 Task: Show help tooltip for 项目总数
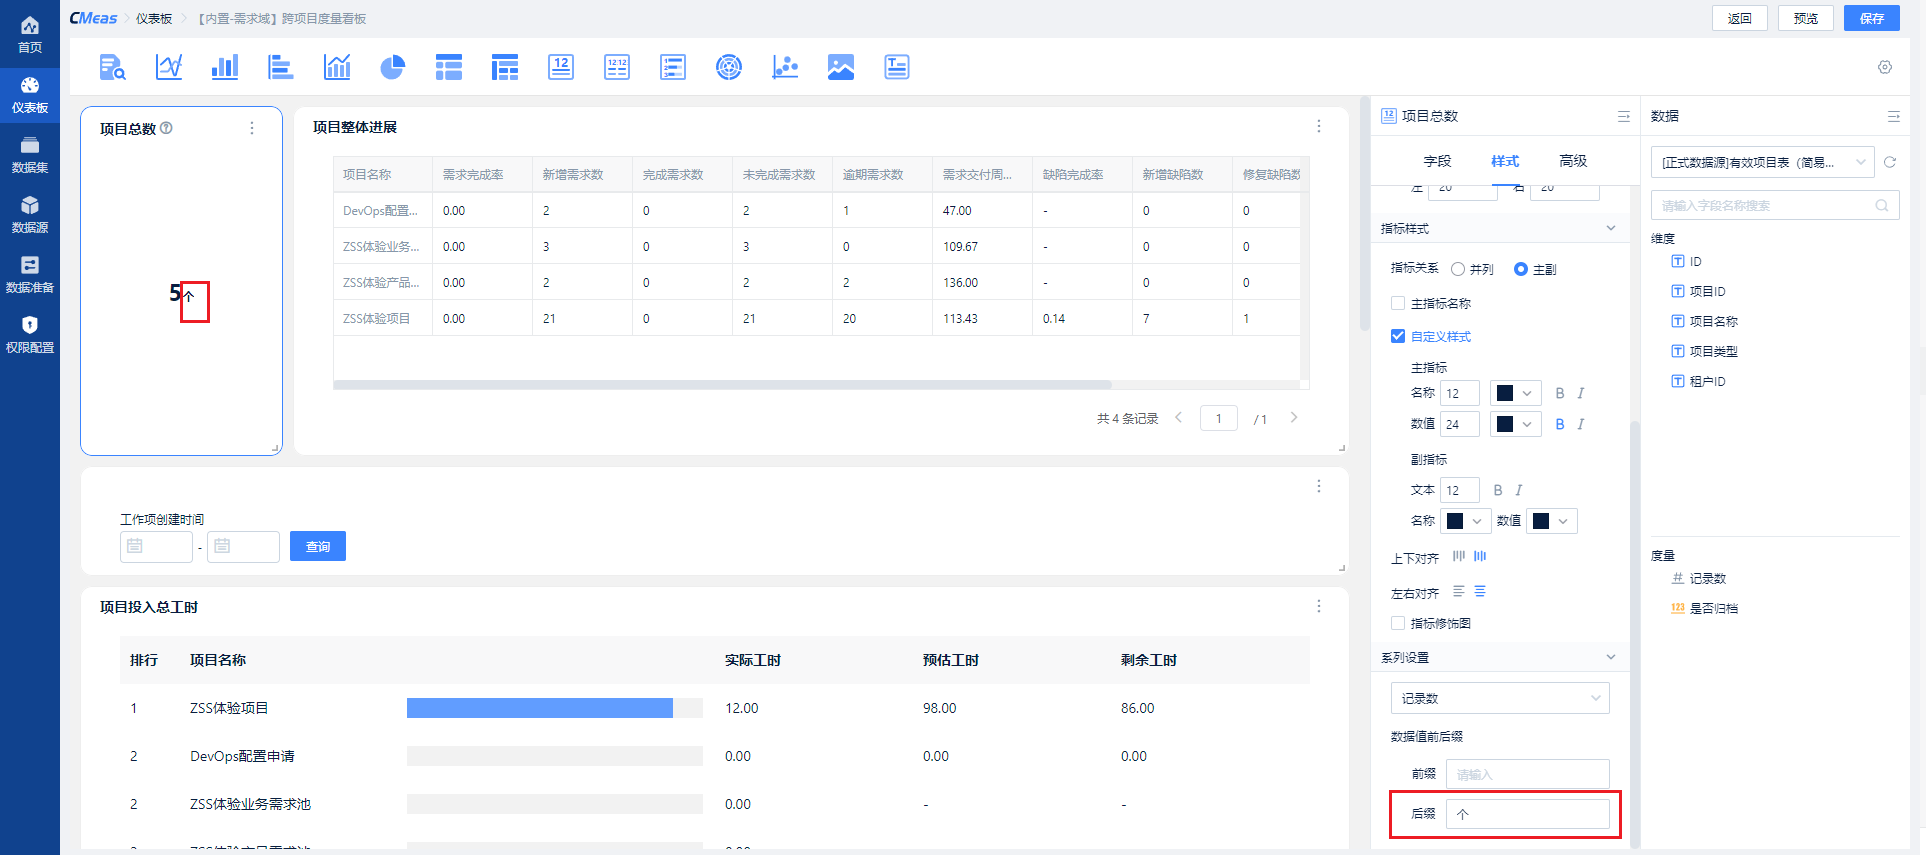(167, 128)
